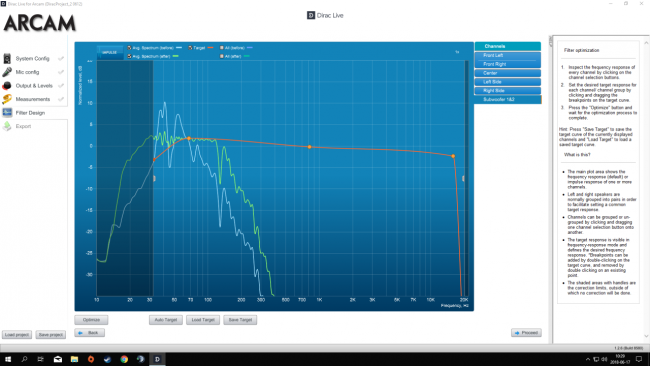The image size is (650, 366).
Task: Select the Subwoofer 1&2 channel
Action: [x=508, y=99]
